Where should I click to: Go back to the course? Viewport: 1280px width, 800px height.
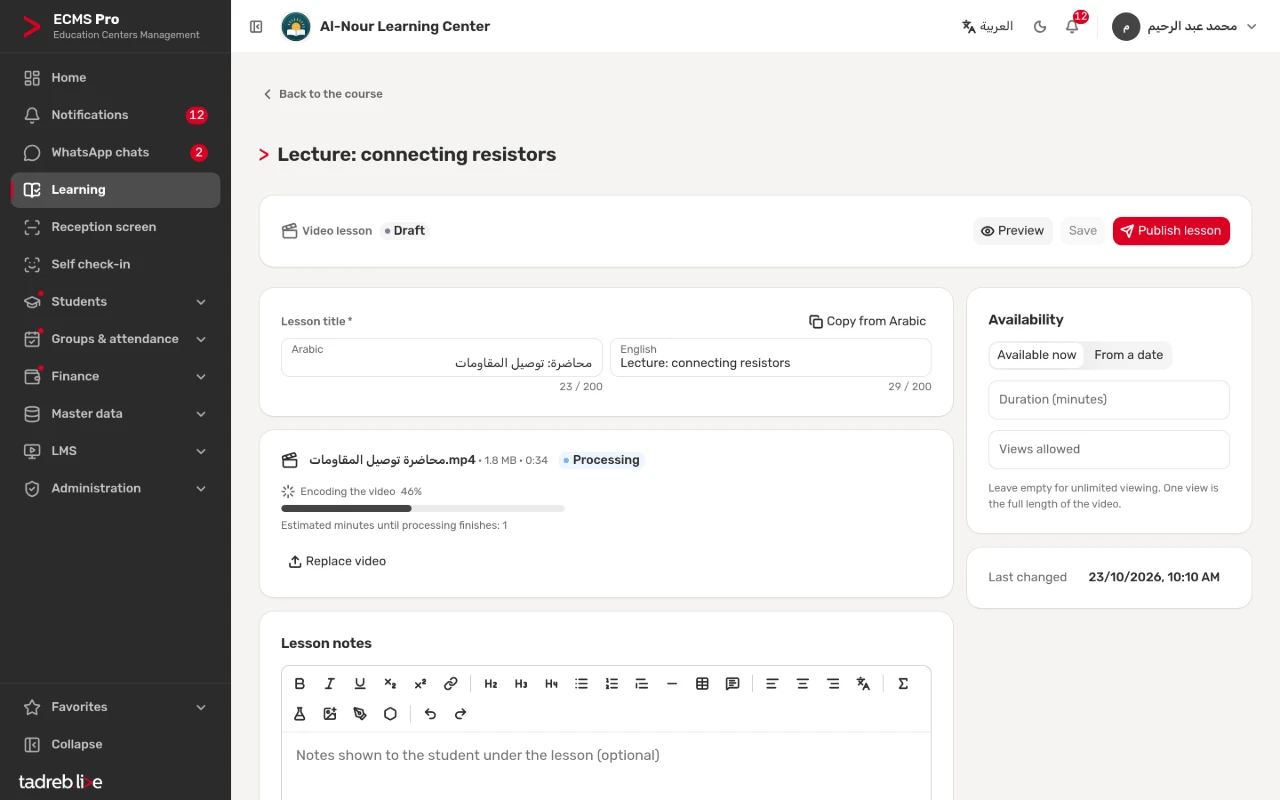pyautogui.click(x=322, y=94)
